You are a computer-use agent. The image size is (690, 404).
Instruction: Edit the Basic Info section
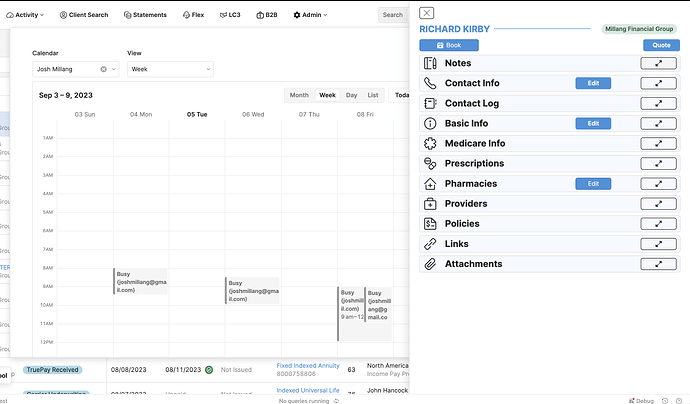pos(593,124)
